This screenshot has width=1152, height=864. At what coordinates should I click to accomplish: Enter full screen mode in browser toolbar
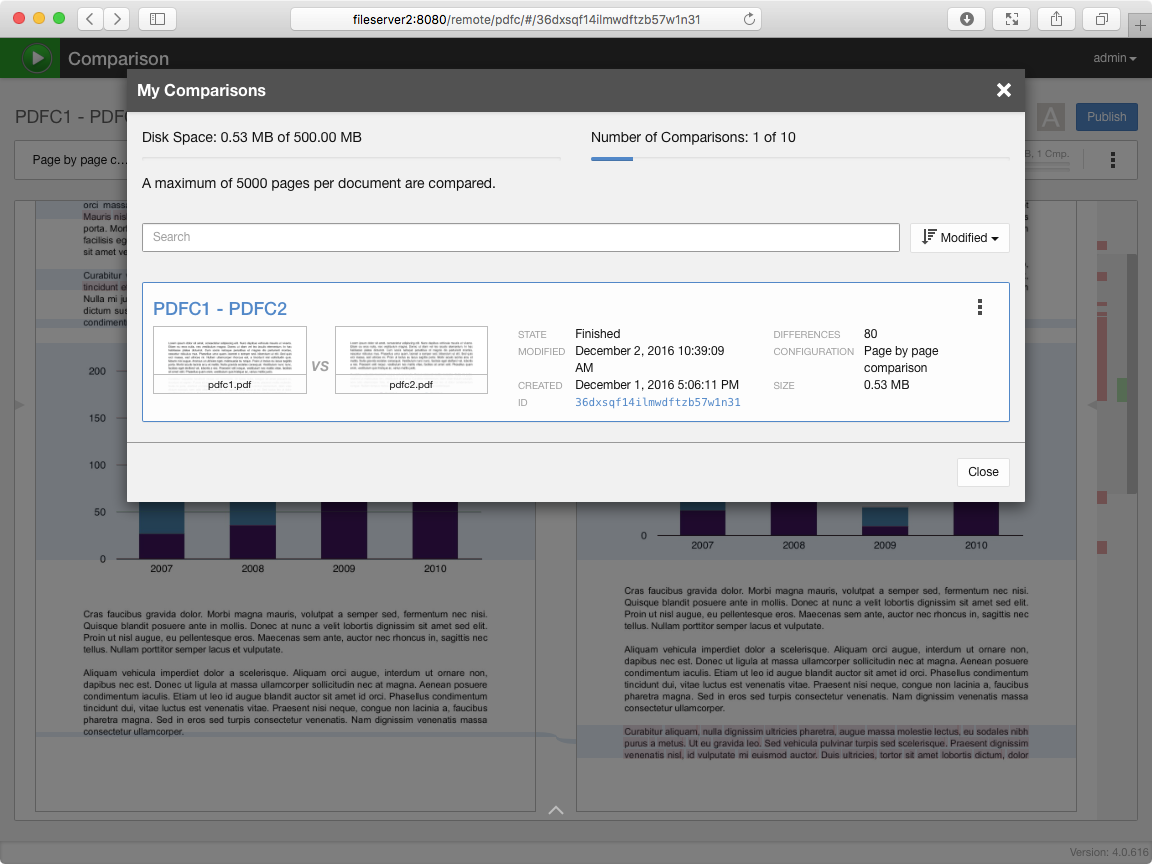coord(1012,19)
